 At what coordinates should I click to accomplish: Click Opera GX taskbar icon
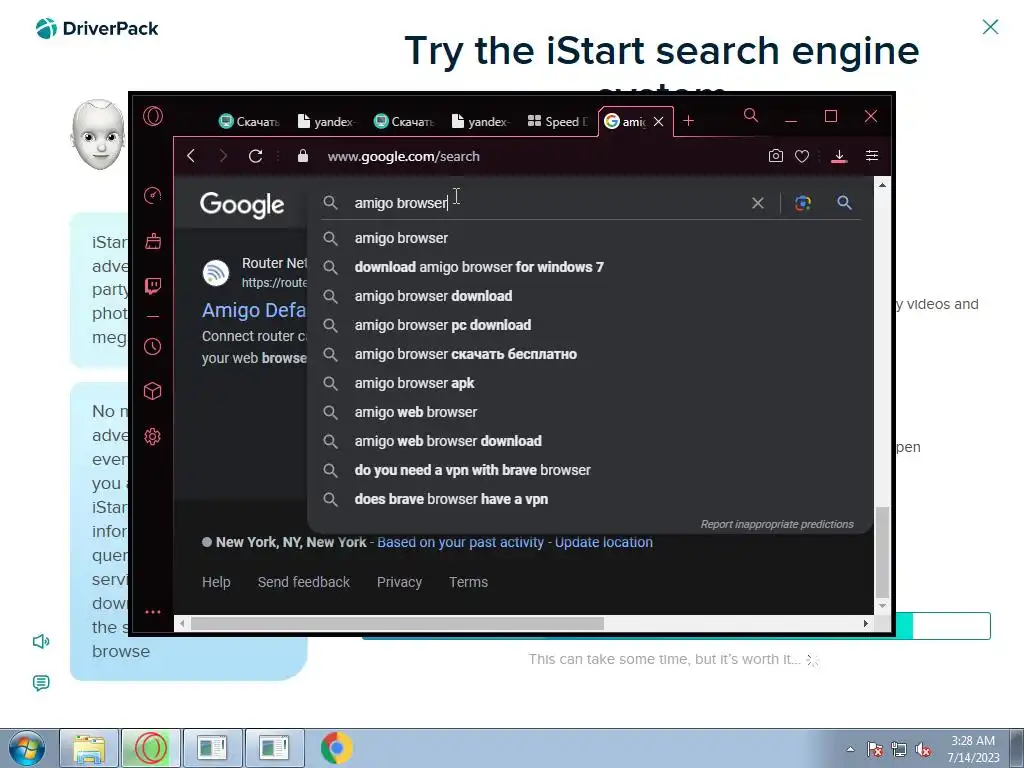pos(150,748)
